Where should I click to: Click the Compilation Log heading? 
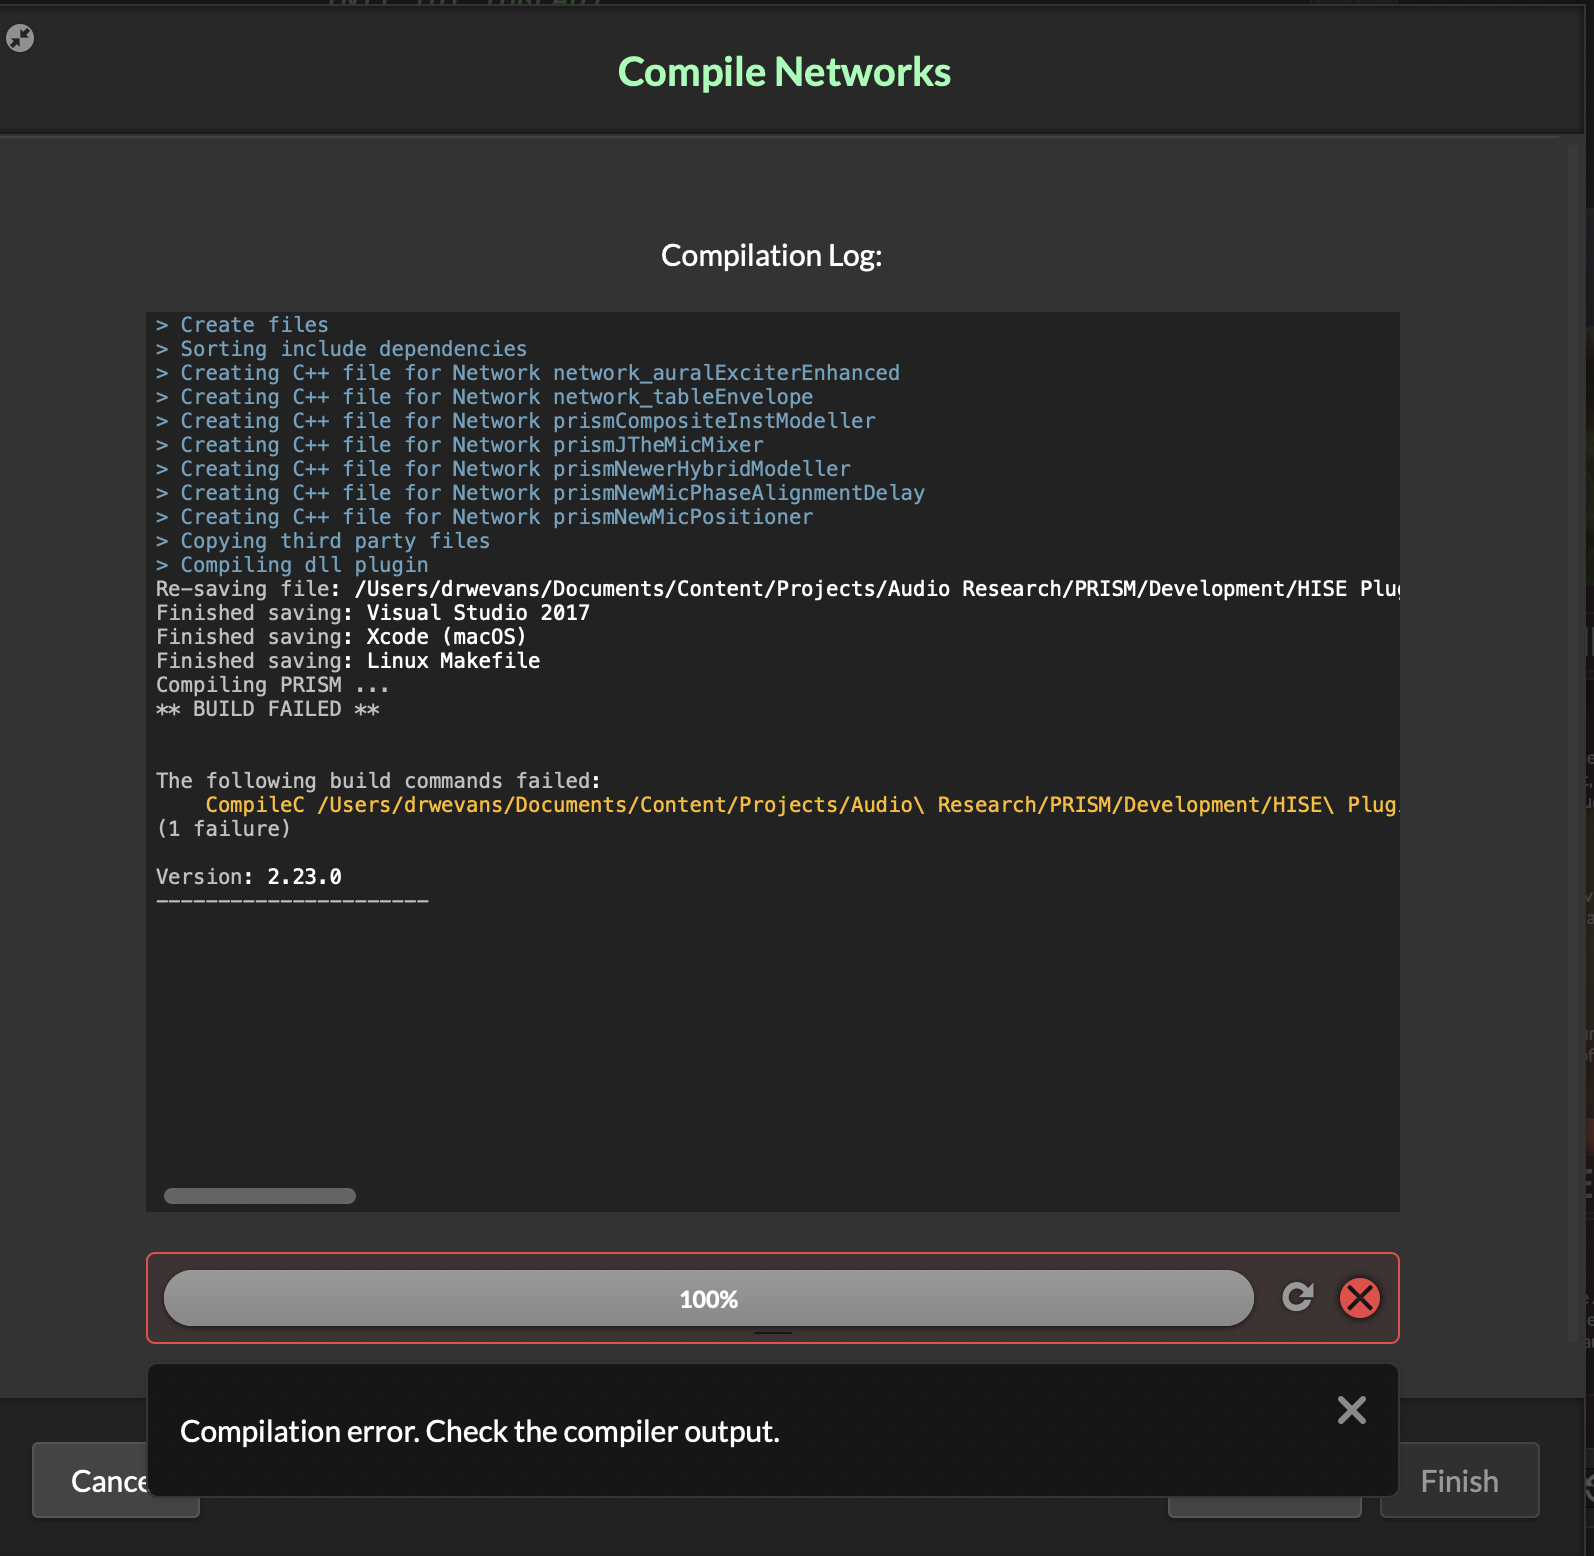pyautogui.click(x=771, y=256)
